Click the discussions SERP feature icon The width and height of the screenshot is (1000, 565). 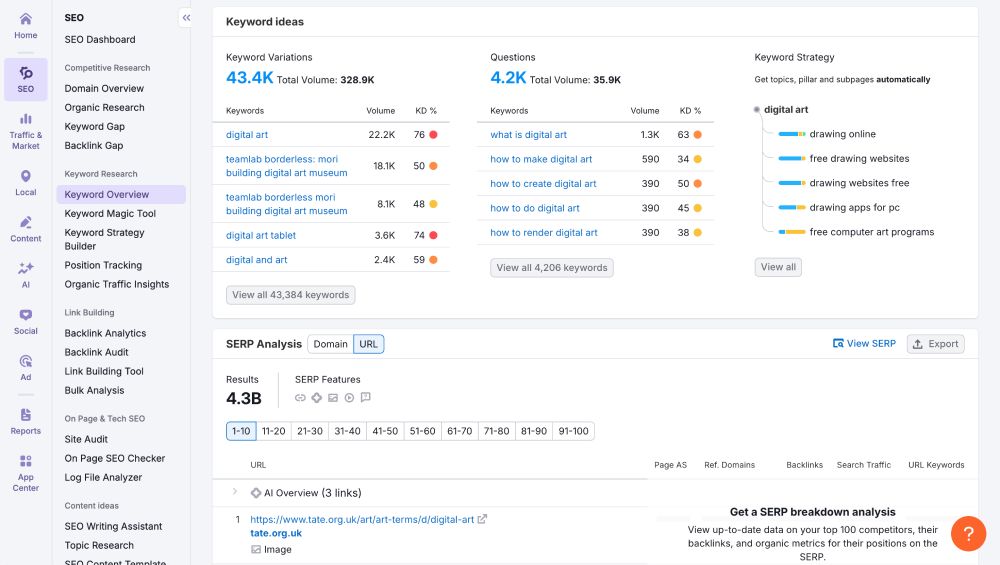[365, 398]
